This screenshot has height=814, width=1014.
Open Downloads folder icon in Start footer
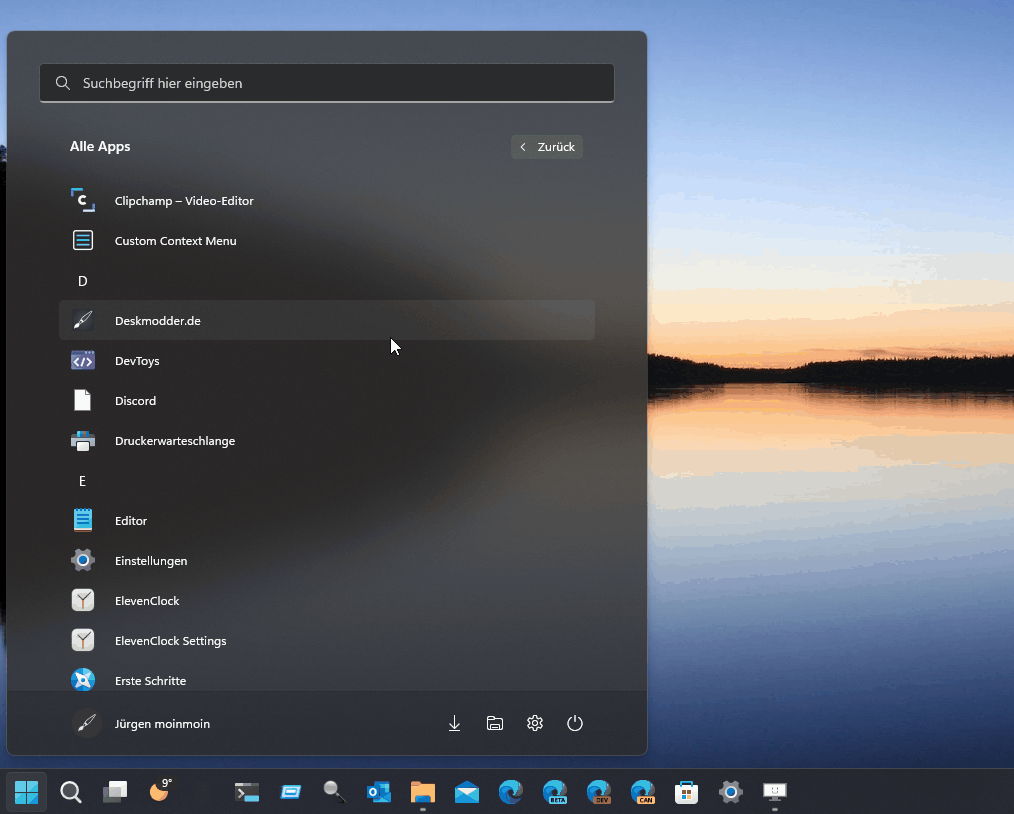coord(455,723)
